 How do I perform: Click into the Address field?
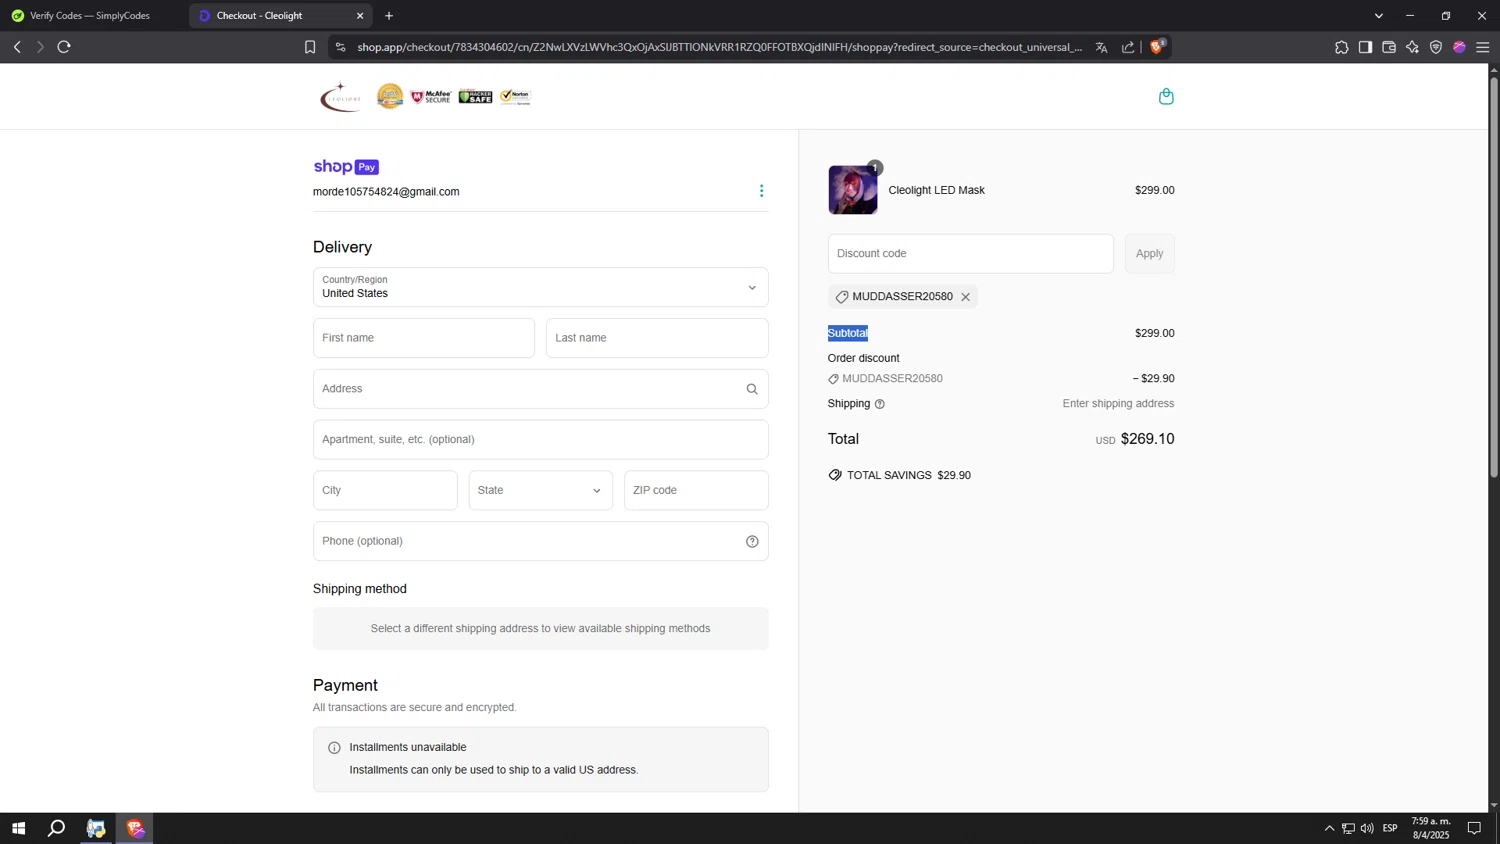click(541, 389)
